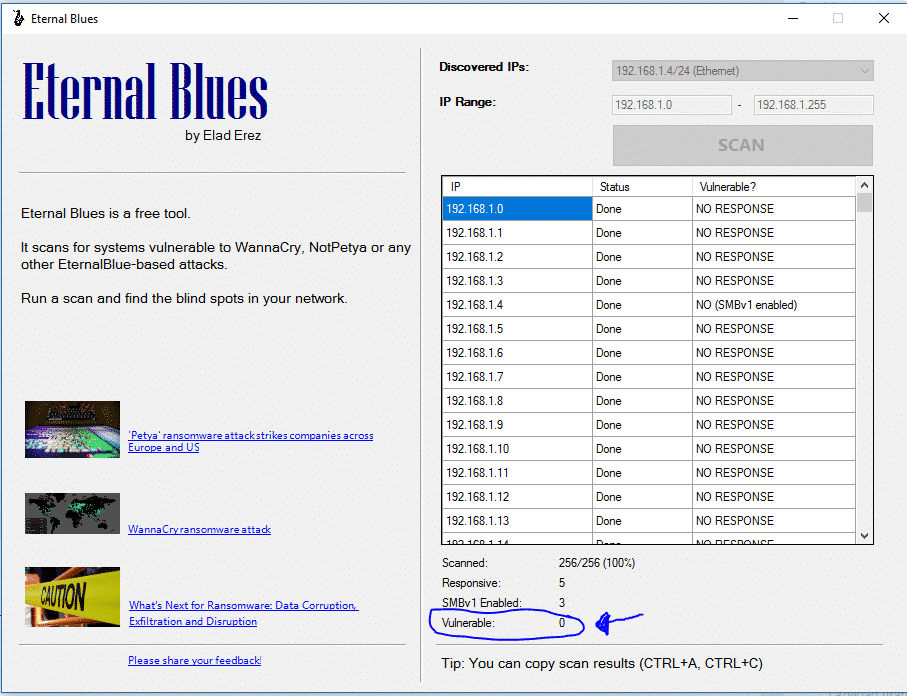Screen dimensions: 907x696
Task: Minimize the Eternal Blues window
Action: coord(792,19)
